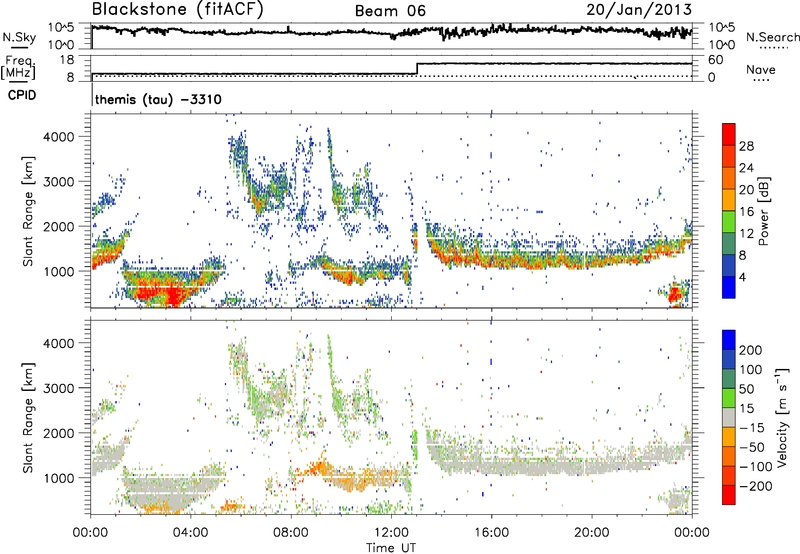Viewport: 800px width, 554px height.
Task: Select the blue 4–8 dB Power colorbar segment
Action: pos(729,266)
